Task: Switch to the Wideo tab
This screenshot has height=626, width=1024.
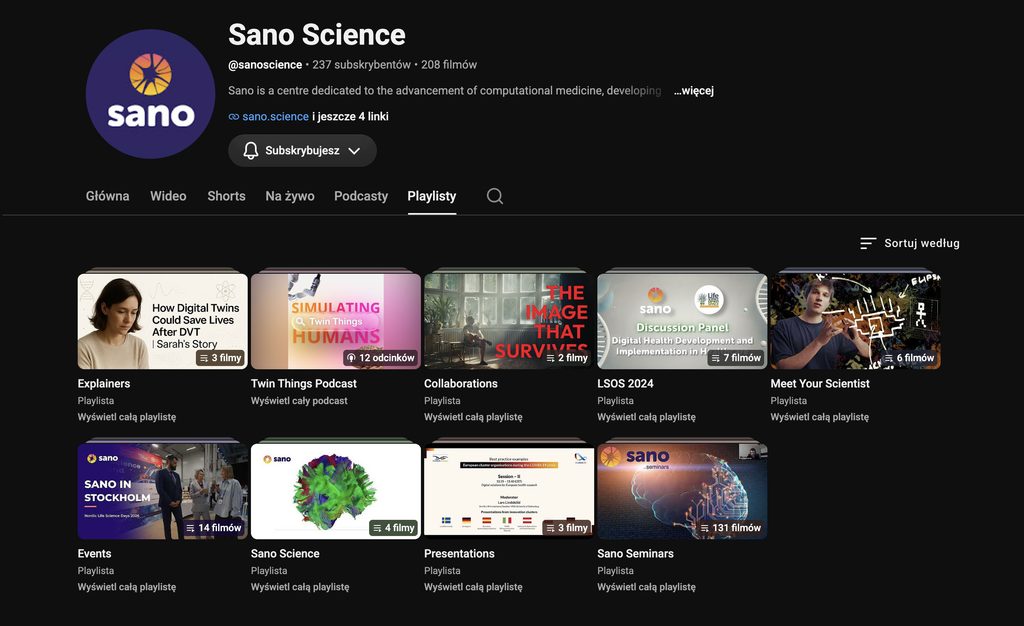Action: coord(168,196)
